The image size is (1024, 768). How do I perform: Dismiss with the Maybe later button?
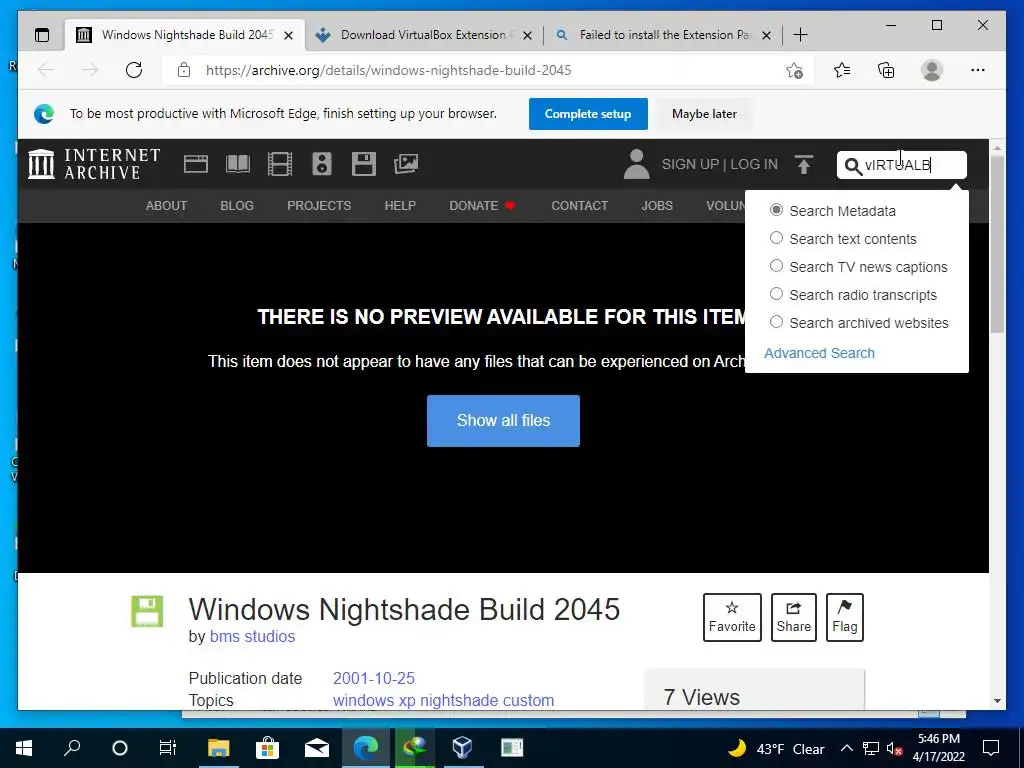coord(704,114)
